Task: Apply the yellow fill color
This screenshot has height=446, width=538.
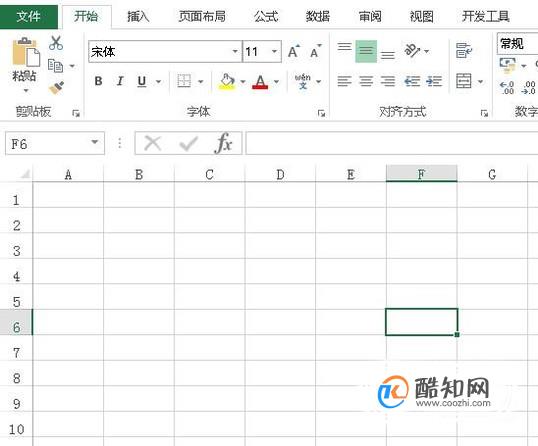Action: 227,82
